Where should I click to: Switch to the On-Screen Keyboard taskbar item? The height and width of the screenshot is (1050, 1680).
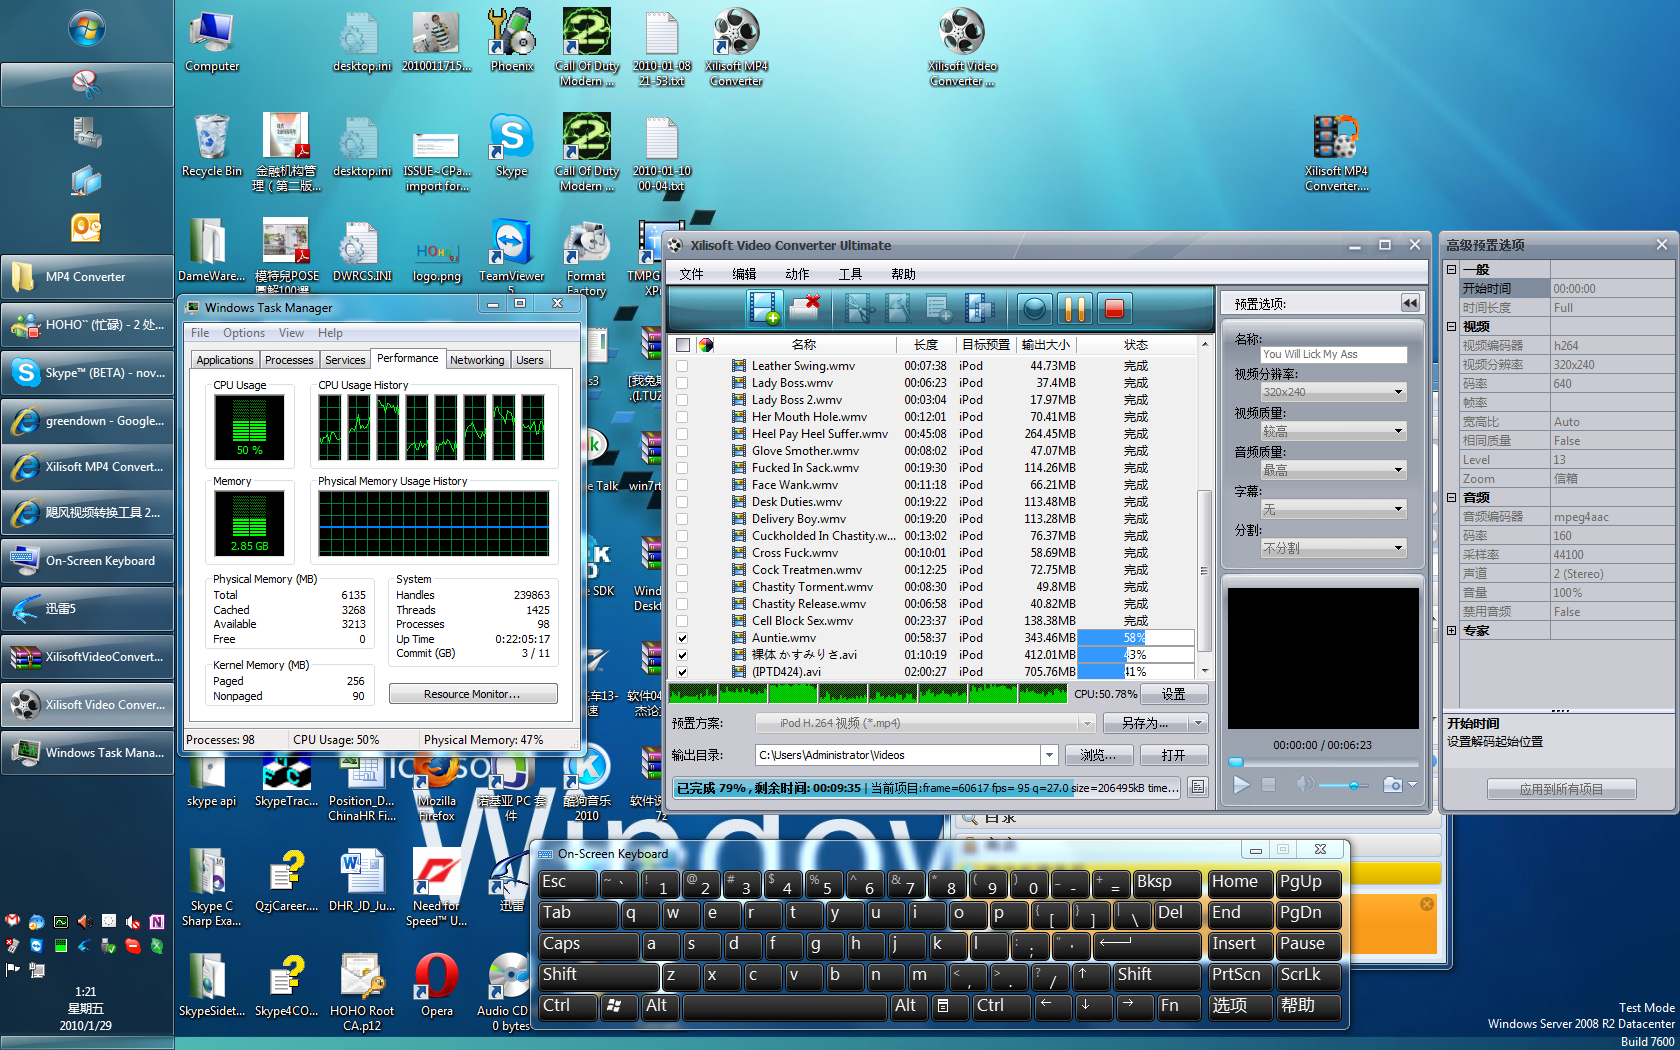[x=87, y=561]
